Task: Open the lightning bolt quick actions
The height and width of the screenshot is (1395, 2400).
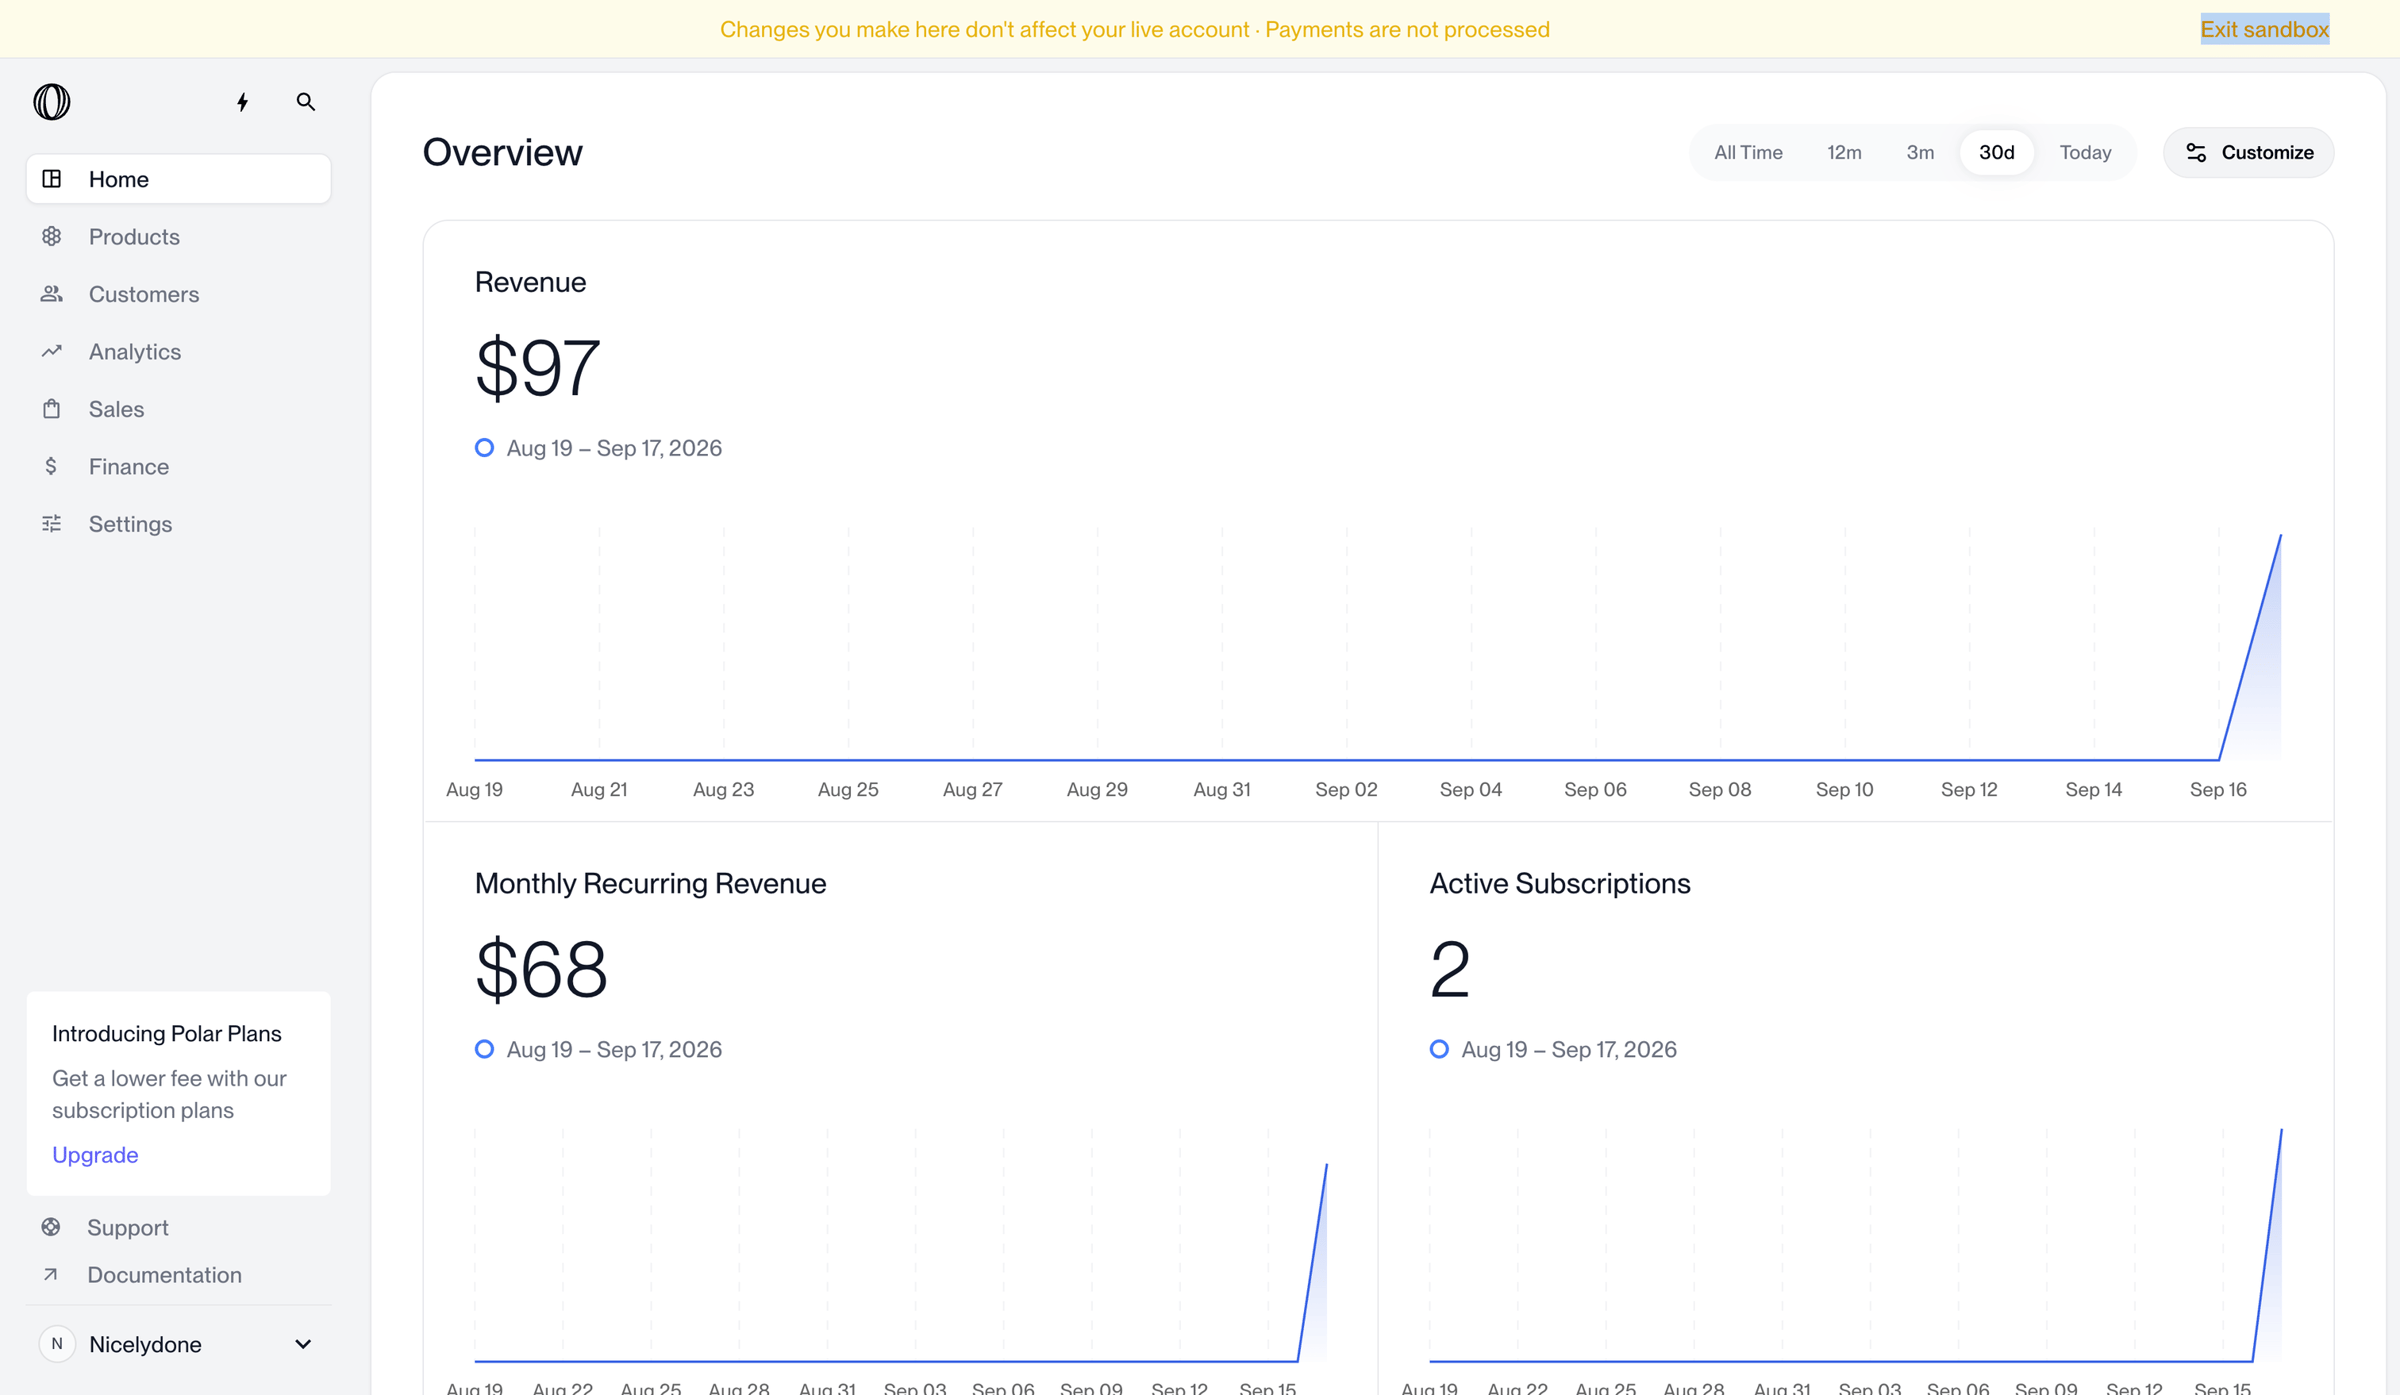Action: tap(242, 102)
